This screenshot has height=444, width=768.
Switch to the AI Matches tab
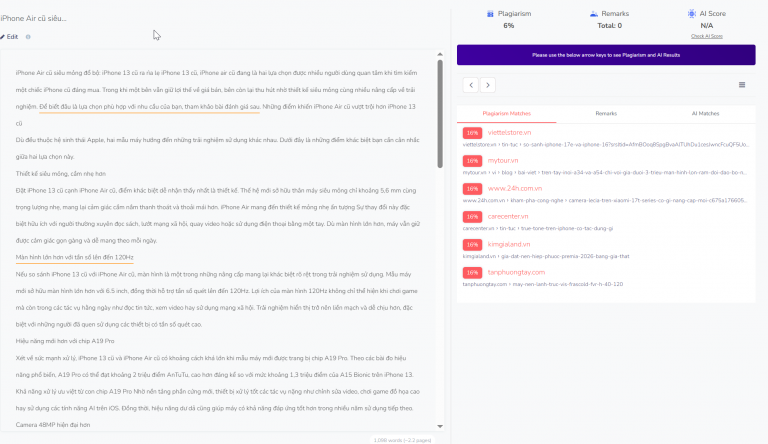click(705, 114)
